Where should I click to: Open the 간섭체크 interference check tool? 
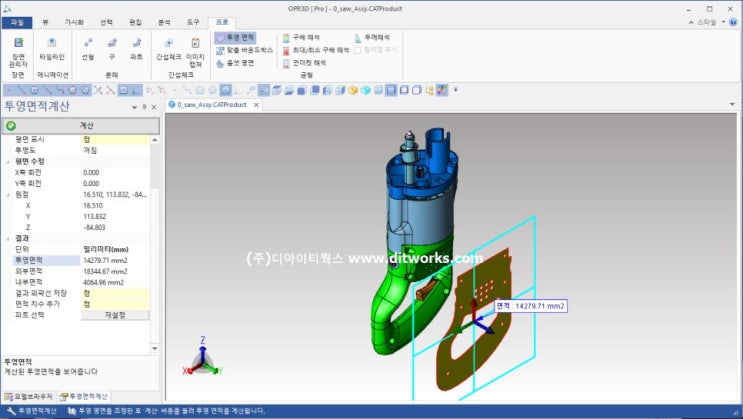click(x=169, y=49)
